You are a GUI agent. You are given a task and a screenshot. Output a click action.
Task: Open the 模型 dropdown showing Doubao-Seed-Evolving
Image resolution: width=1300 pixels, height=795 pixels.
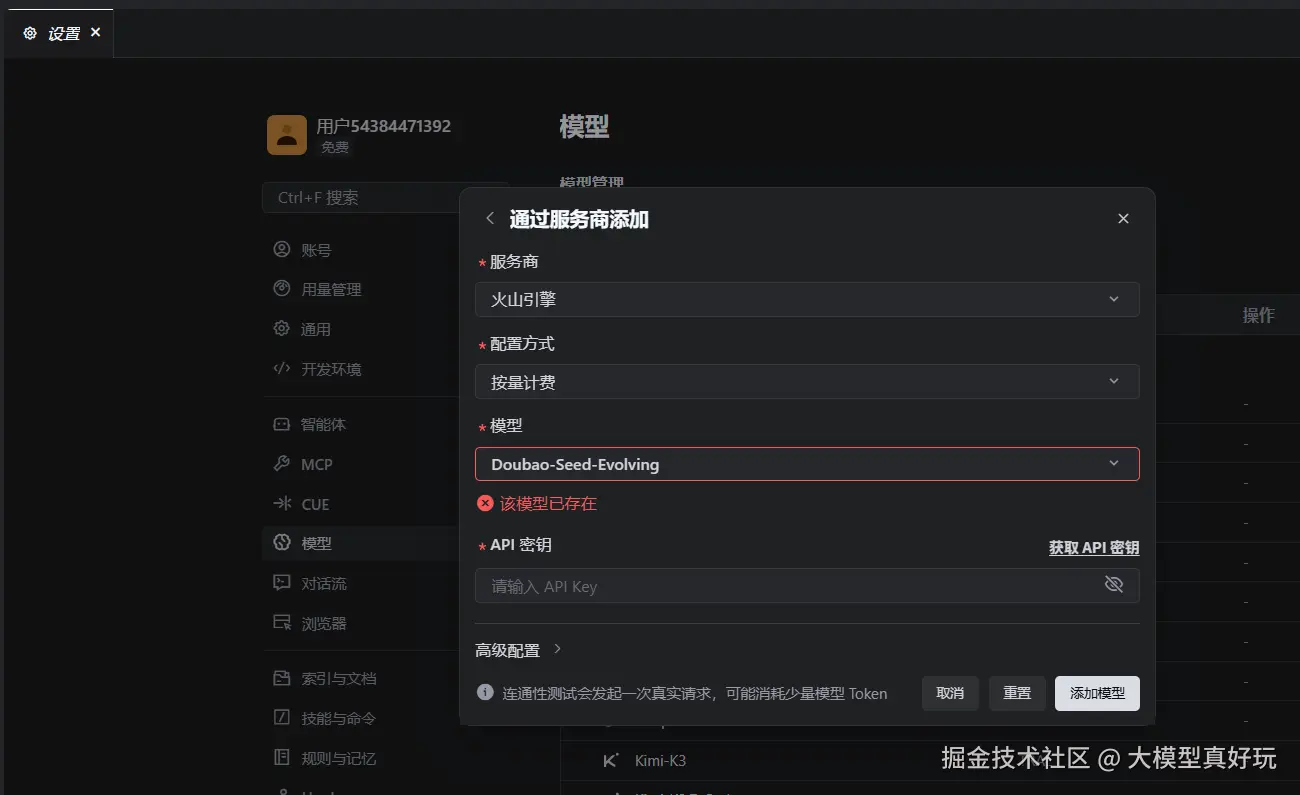[x=807, y=464]
